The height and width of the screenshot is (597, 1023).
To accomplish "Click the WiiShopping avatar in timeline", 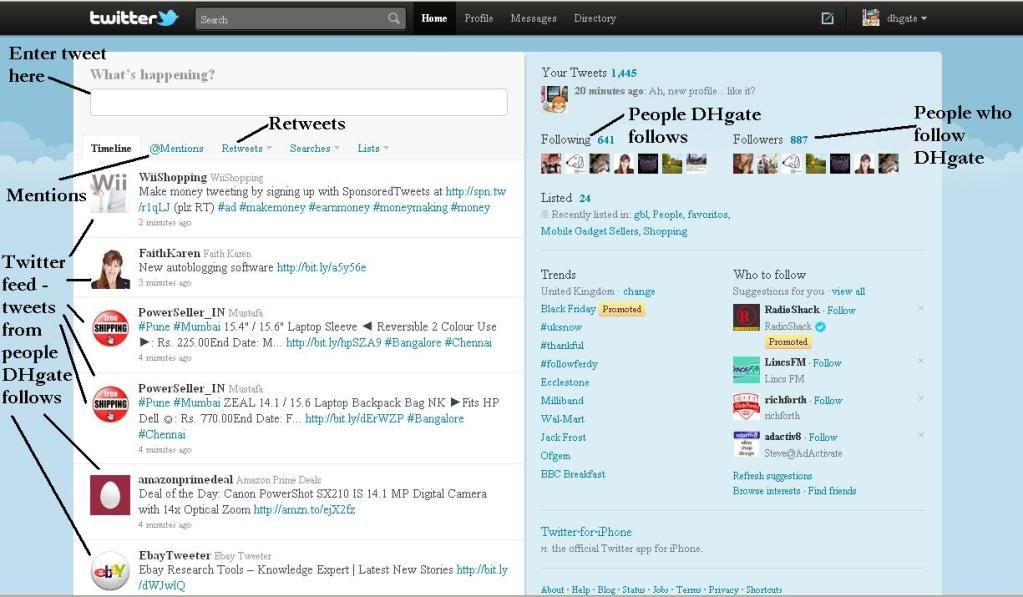I will coord(110,191).
